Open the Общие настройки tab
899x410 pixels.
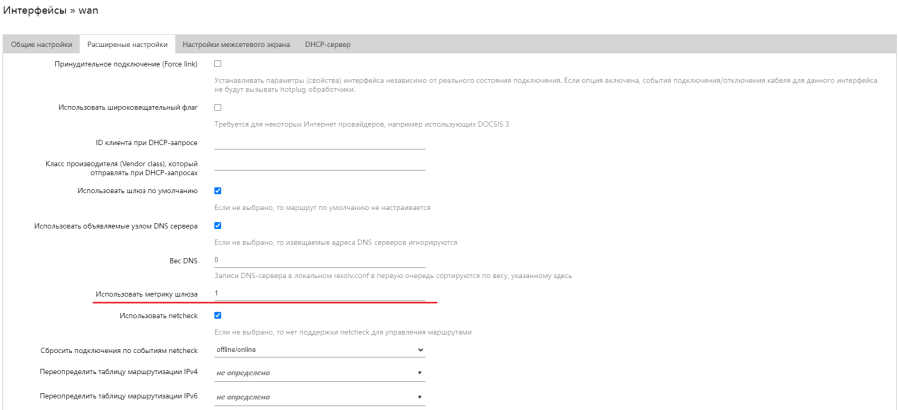point(41,45)
